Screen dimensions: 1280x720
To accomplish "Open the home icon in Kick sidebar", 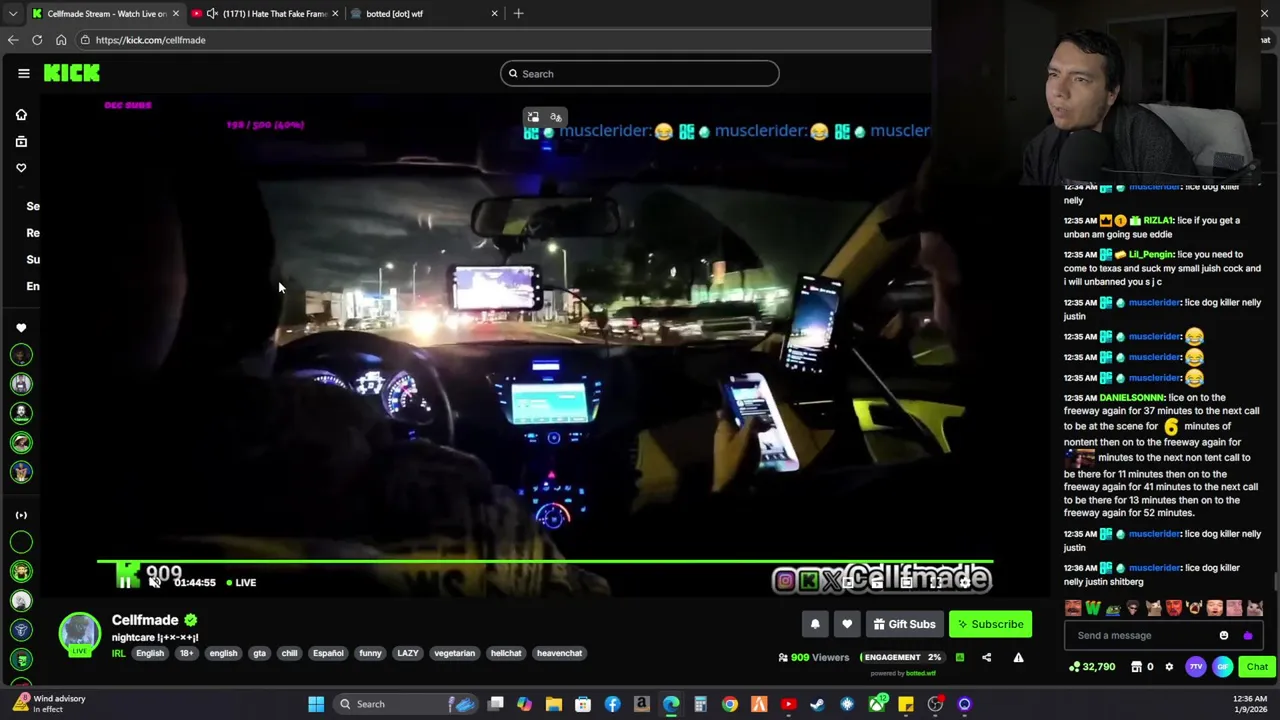I will coord(21,115).
